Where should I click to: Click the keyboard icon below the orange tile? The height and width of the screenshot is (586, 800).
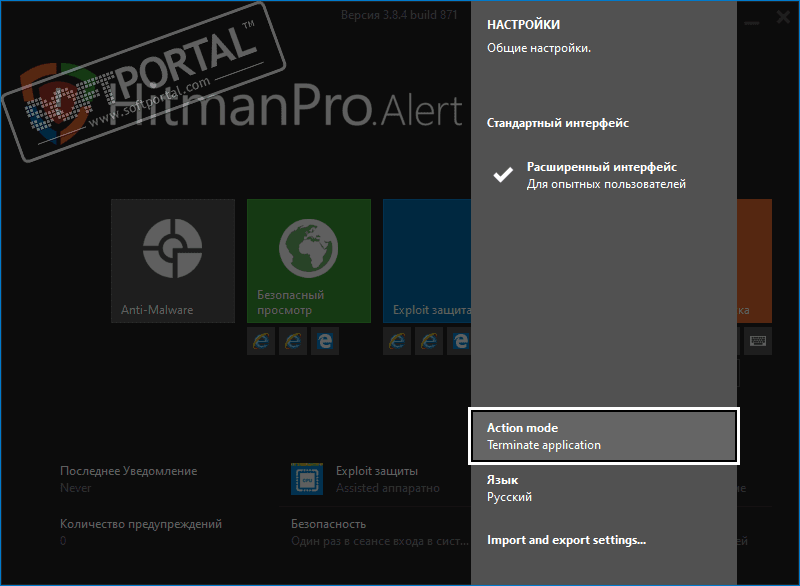(x=758, y=341)
